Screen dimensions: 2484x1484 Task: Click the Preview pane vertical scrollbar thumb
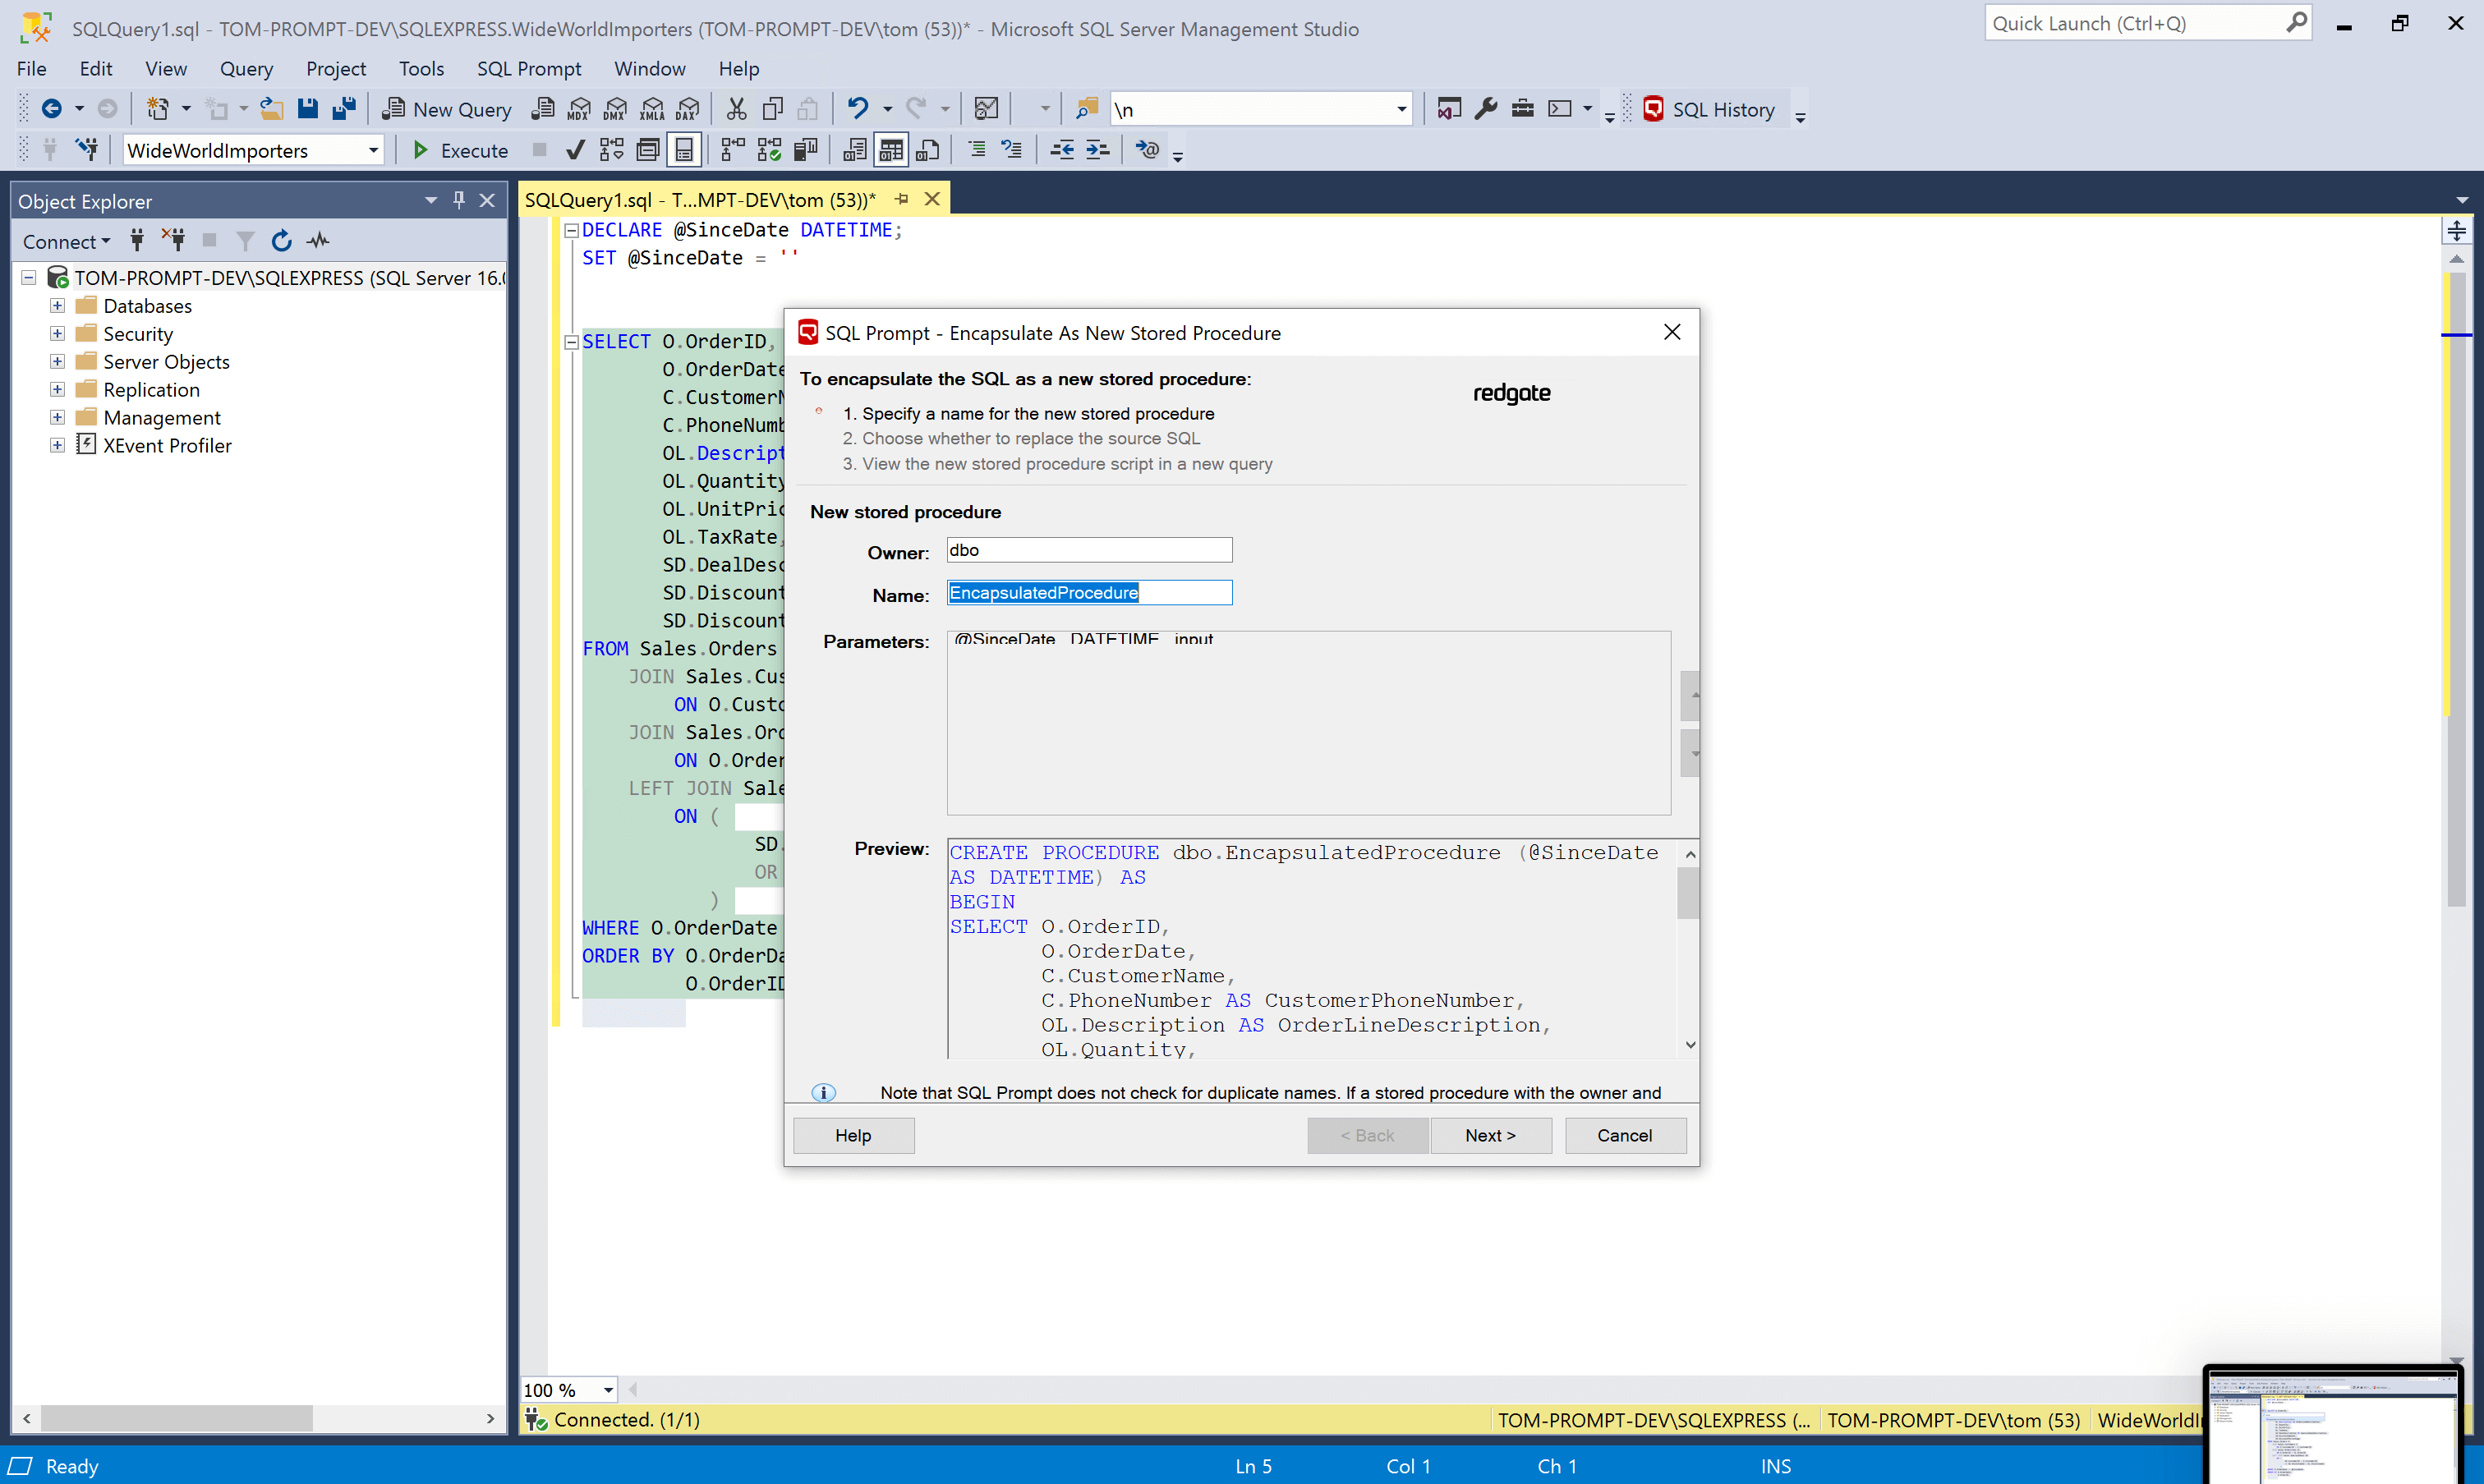click(x=1689, y=892)
